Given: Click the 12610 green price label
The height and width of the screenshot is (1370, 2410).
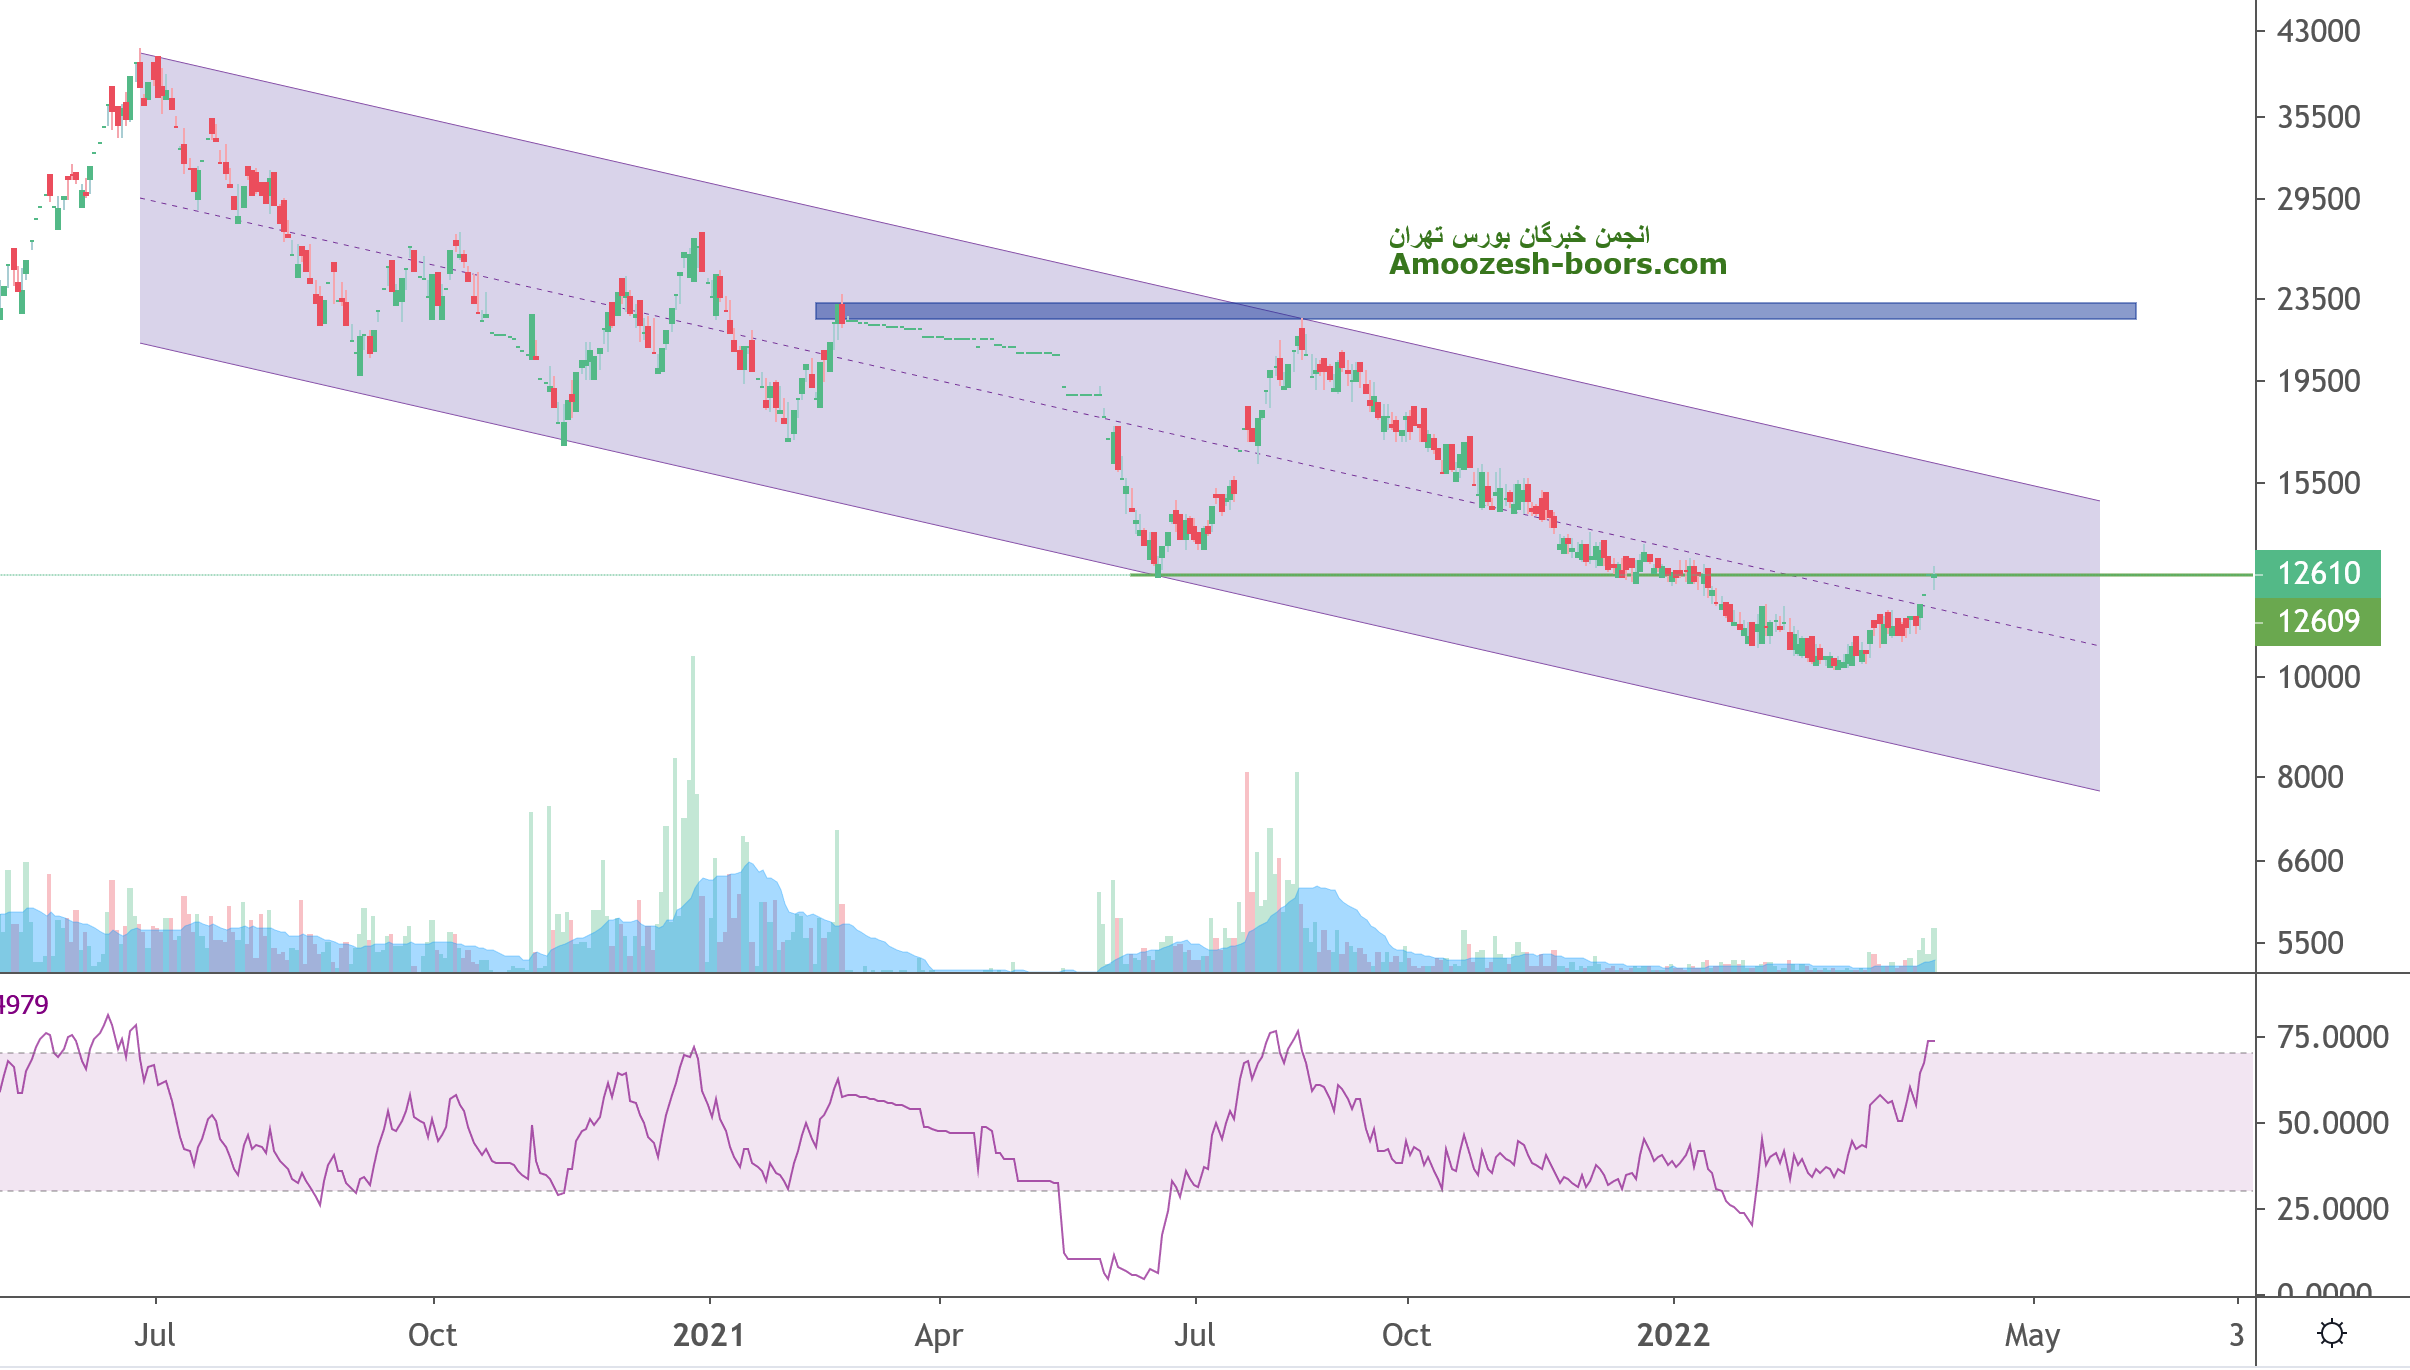Looking at the screenshot, I should (2318, 573).
